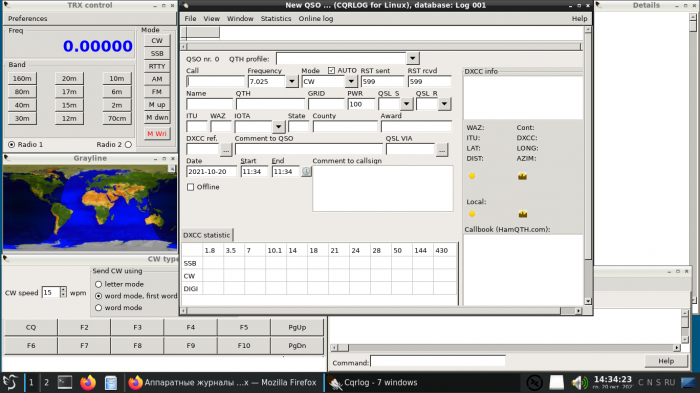Screen dimensions: 700x393
Task: Open the start menu icon in taskbar
Action: (11, 383)
